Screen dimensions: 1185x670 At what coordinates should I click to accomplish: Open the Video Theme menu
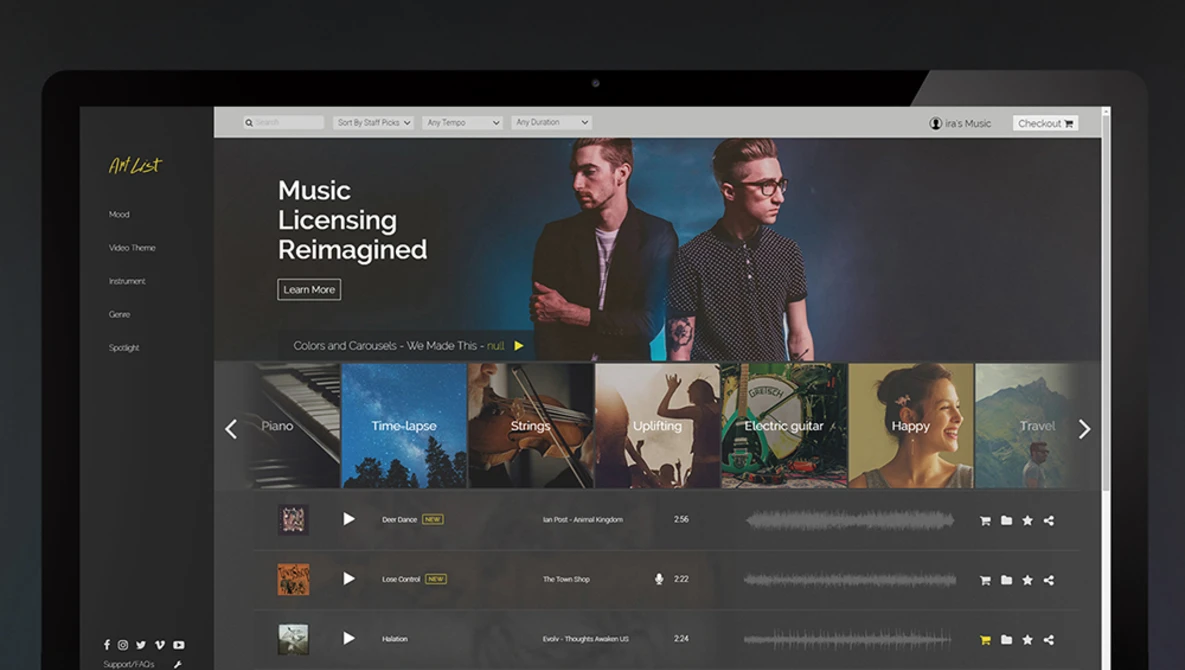point(131,248)
